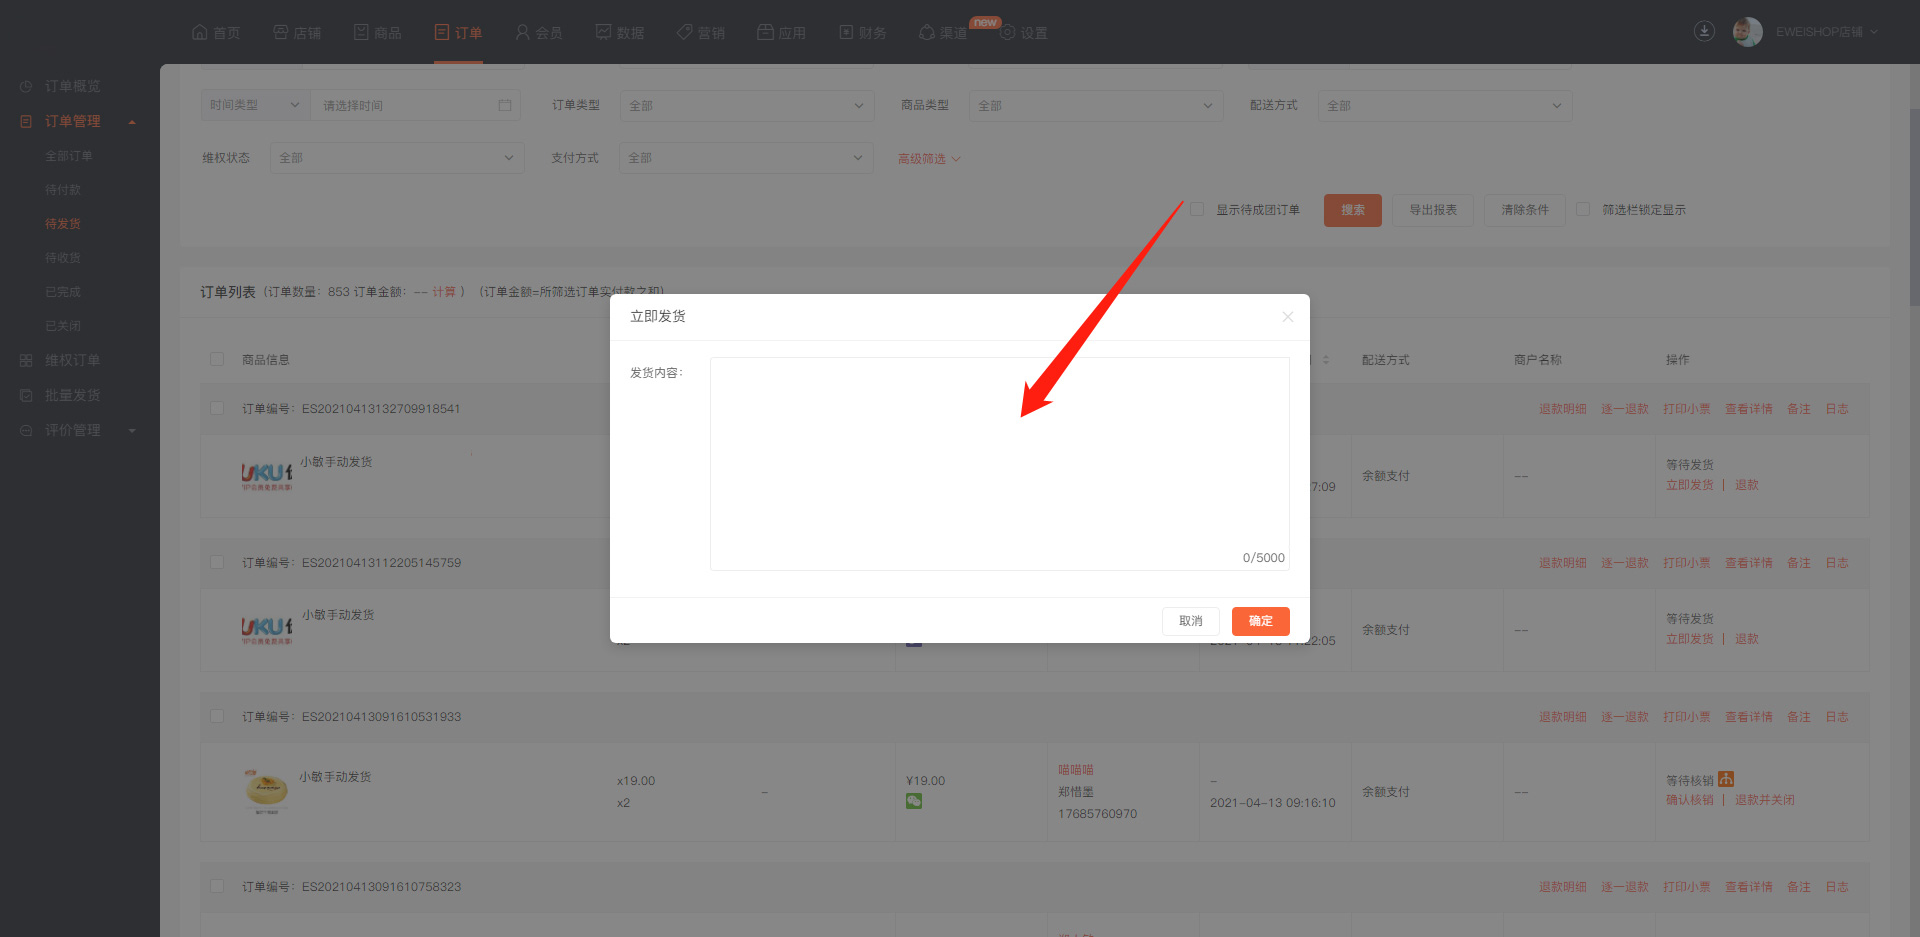
Task: Select 待付款 in sidebar
Action: click(x=63, y=190)
